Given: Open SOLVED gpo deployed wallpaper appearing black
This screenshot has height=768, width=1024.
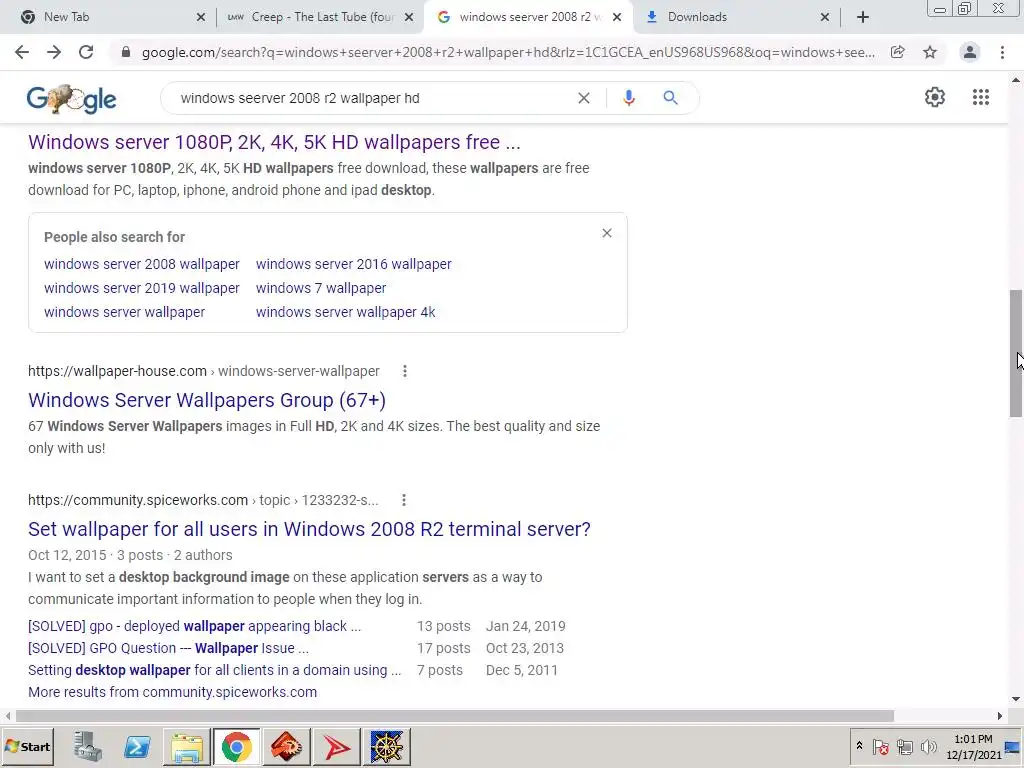Looking at the screenshot, I should [195, 626].
